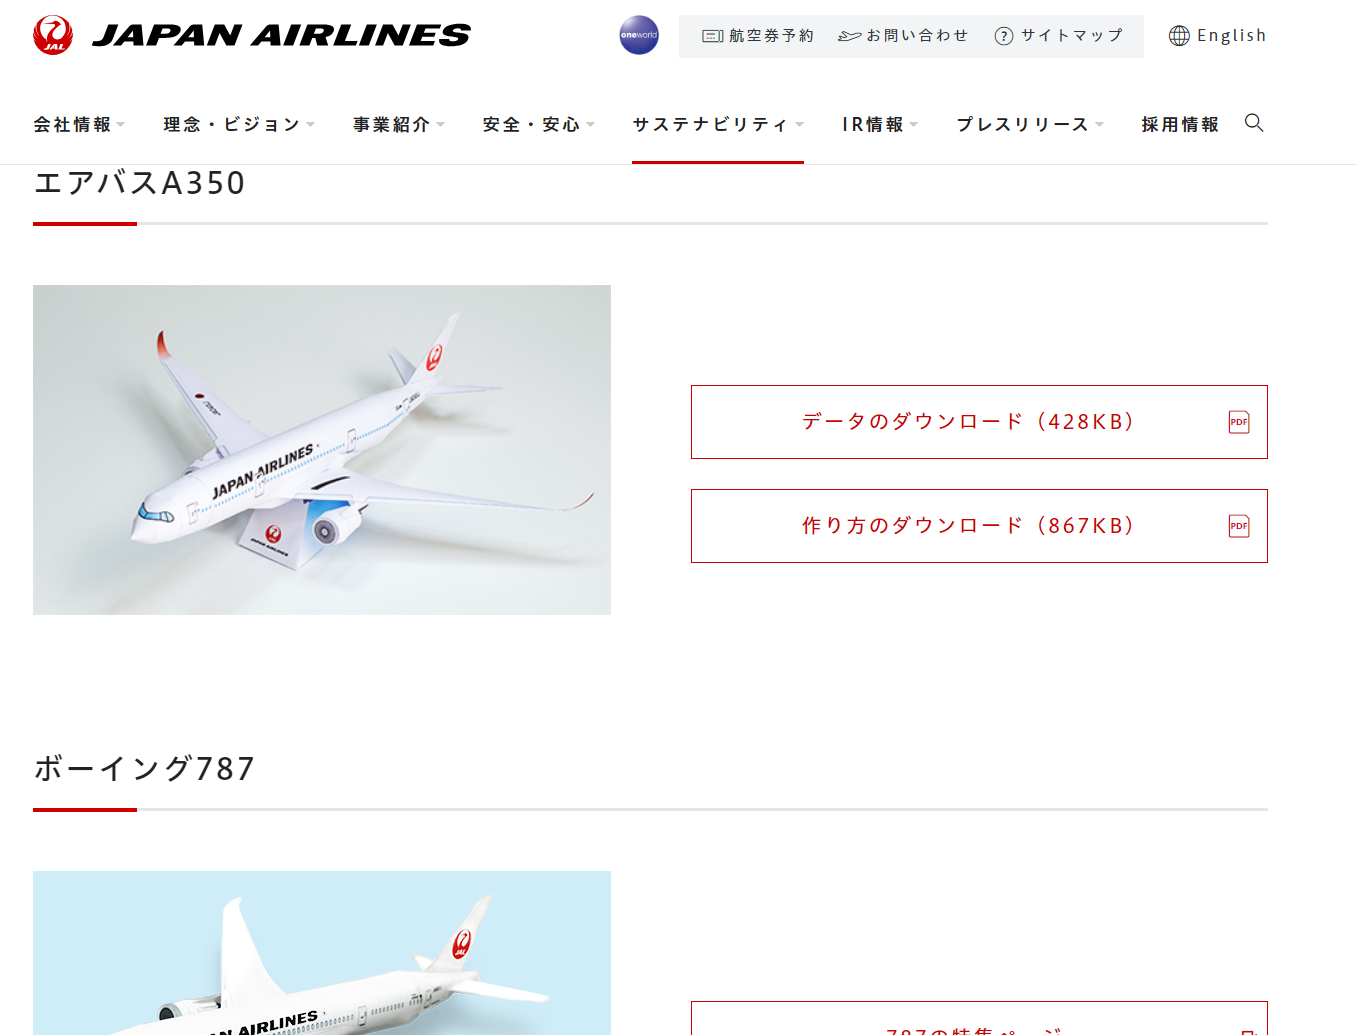1357x1035 pixels.
Task: Expand the 理念・ビジョン dropdown
Action: (x=239, y=124)
